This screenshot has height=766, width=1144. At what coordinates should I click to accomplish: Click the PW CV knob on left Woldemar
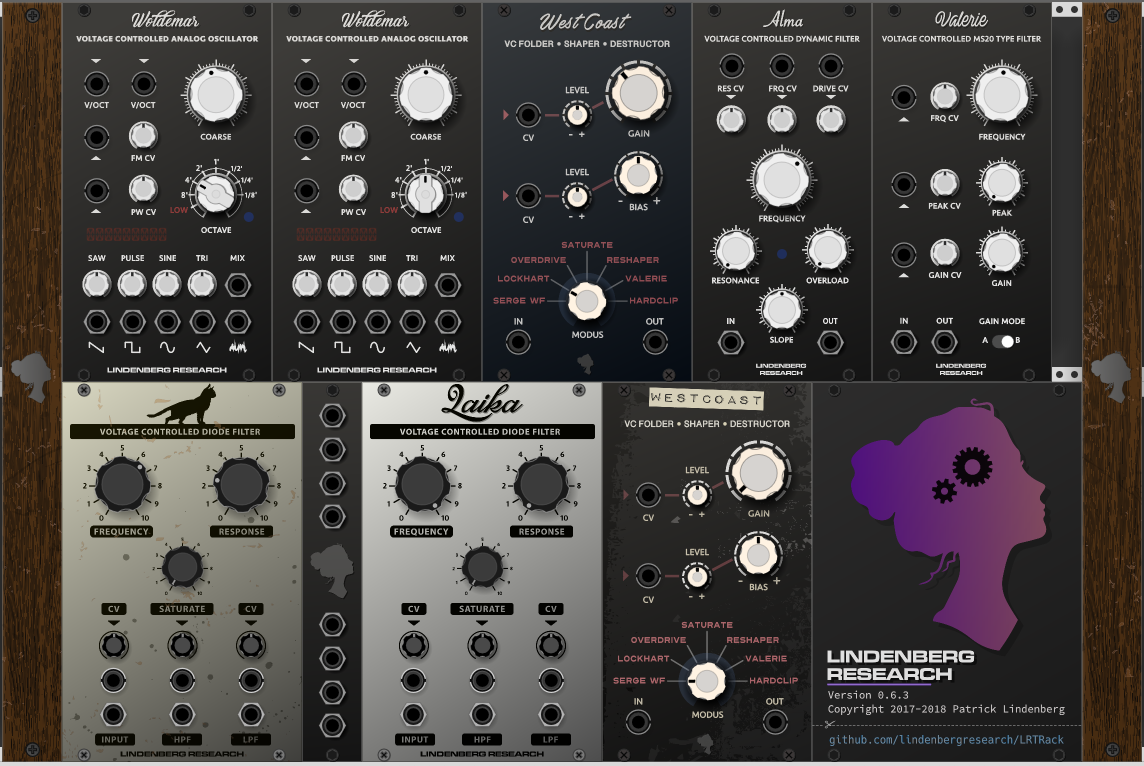point(143,190)
